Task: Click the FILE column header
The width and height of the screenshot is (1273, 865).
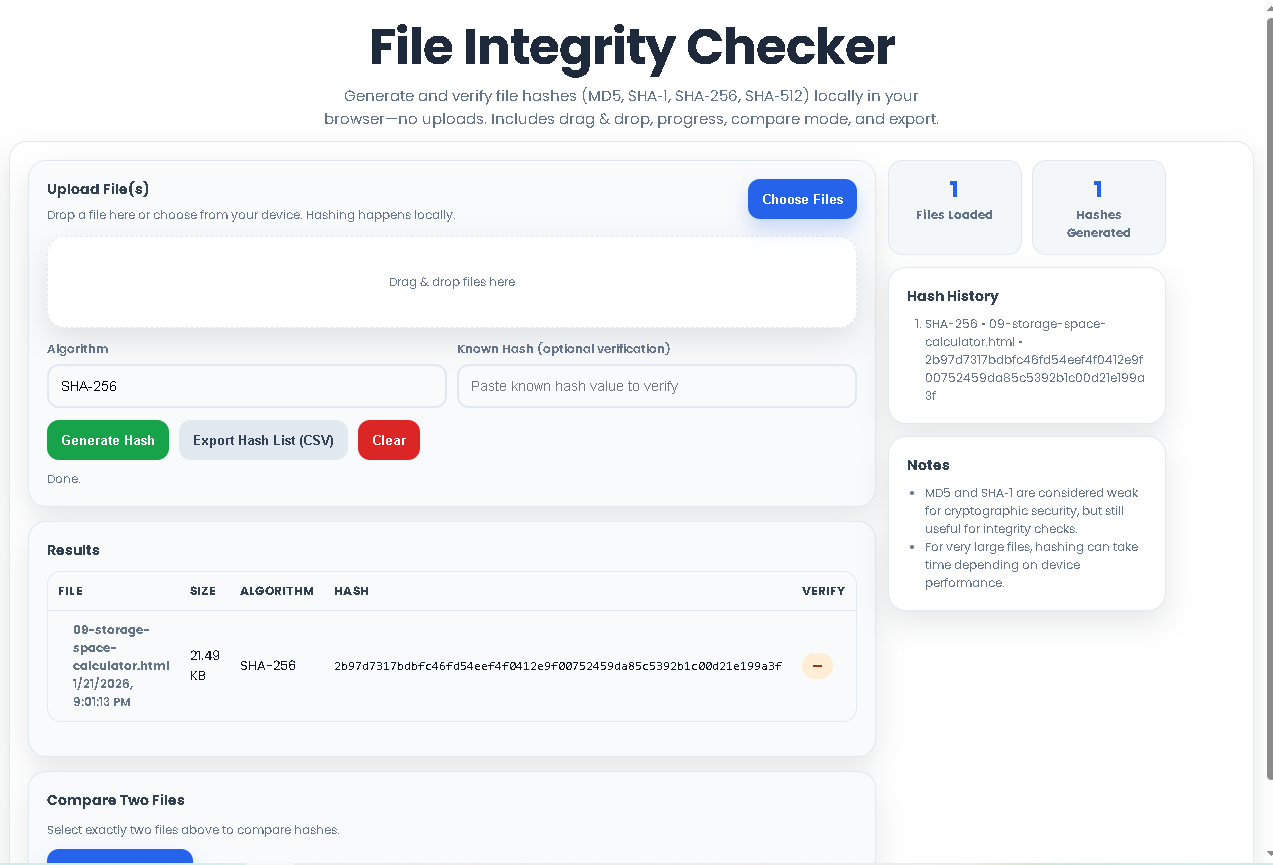Action: click(x=70, y=591)
